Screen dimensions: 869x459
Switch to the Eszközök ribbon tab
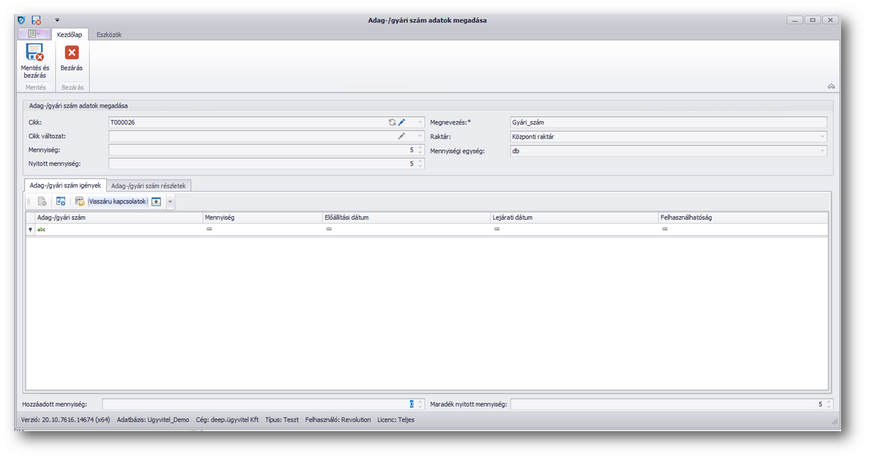109,35
